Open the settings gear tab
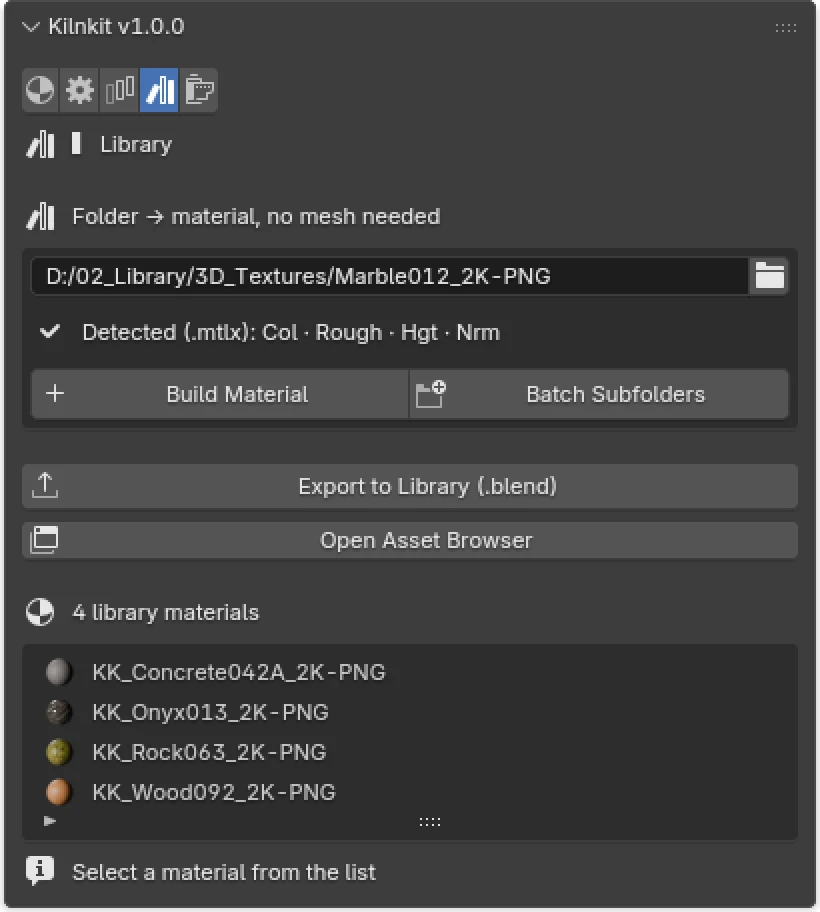The height and width of the screenshot is (912, 820). [x=80, y=90]
